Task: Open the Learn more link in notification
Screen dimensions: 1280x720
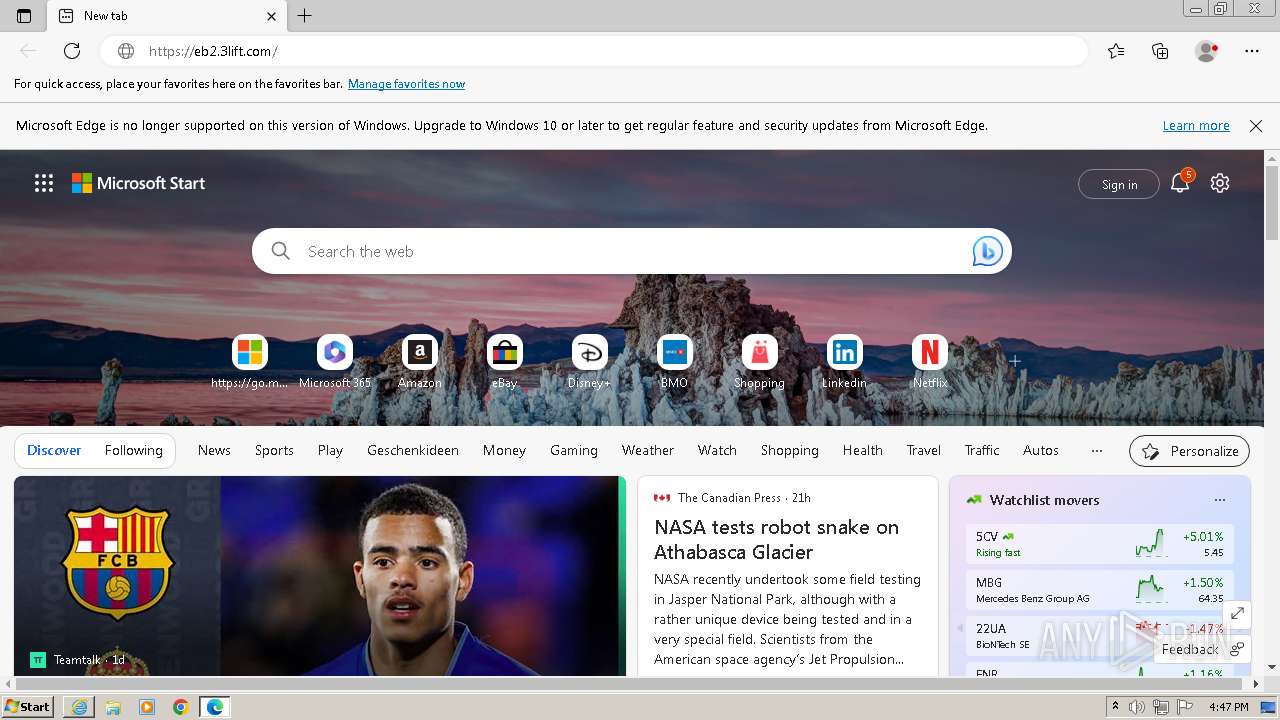Action: point(1196,126)
